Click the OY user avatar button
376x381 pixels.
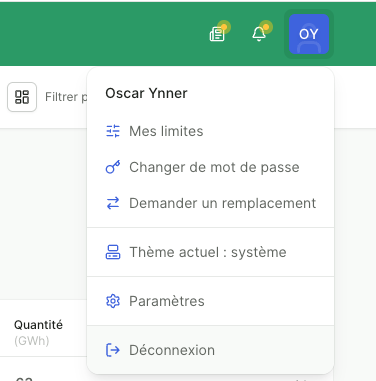pos(309,34)
